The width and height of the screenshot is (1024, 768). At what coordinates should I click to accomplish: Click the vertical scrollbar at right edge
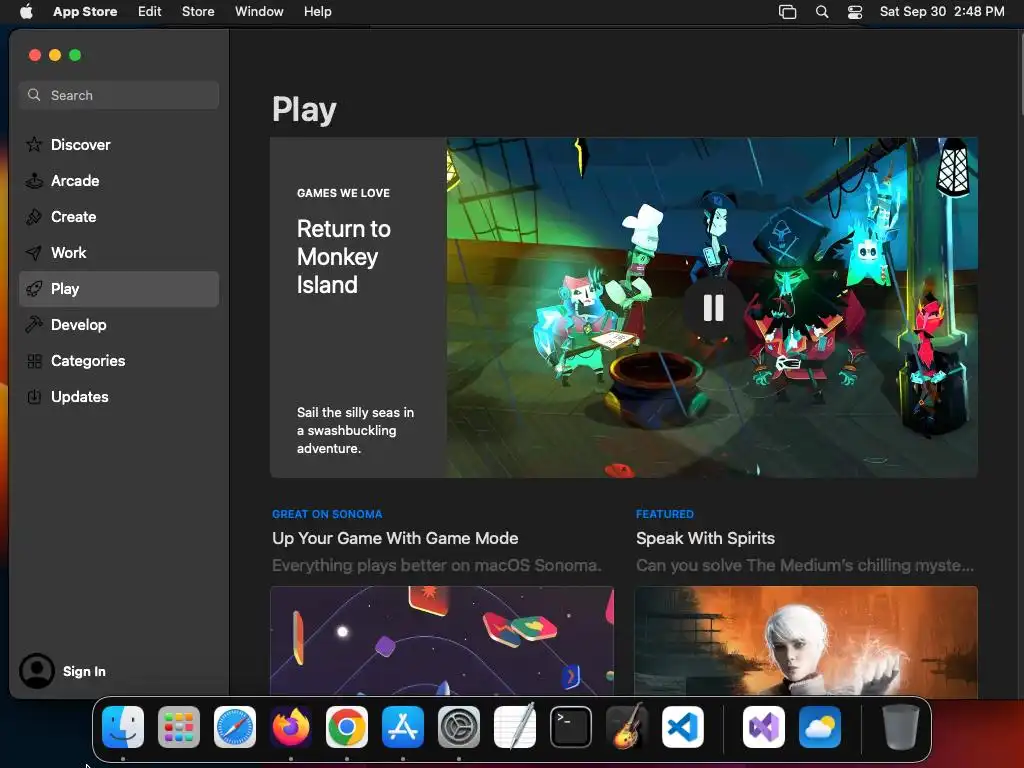click(x=1020, y=72)
